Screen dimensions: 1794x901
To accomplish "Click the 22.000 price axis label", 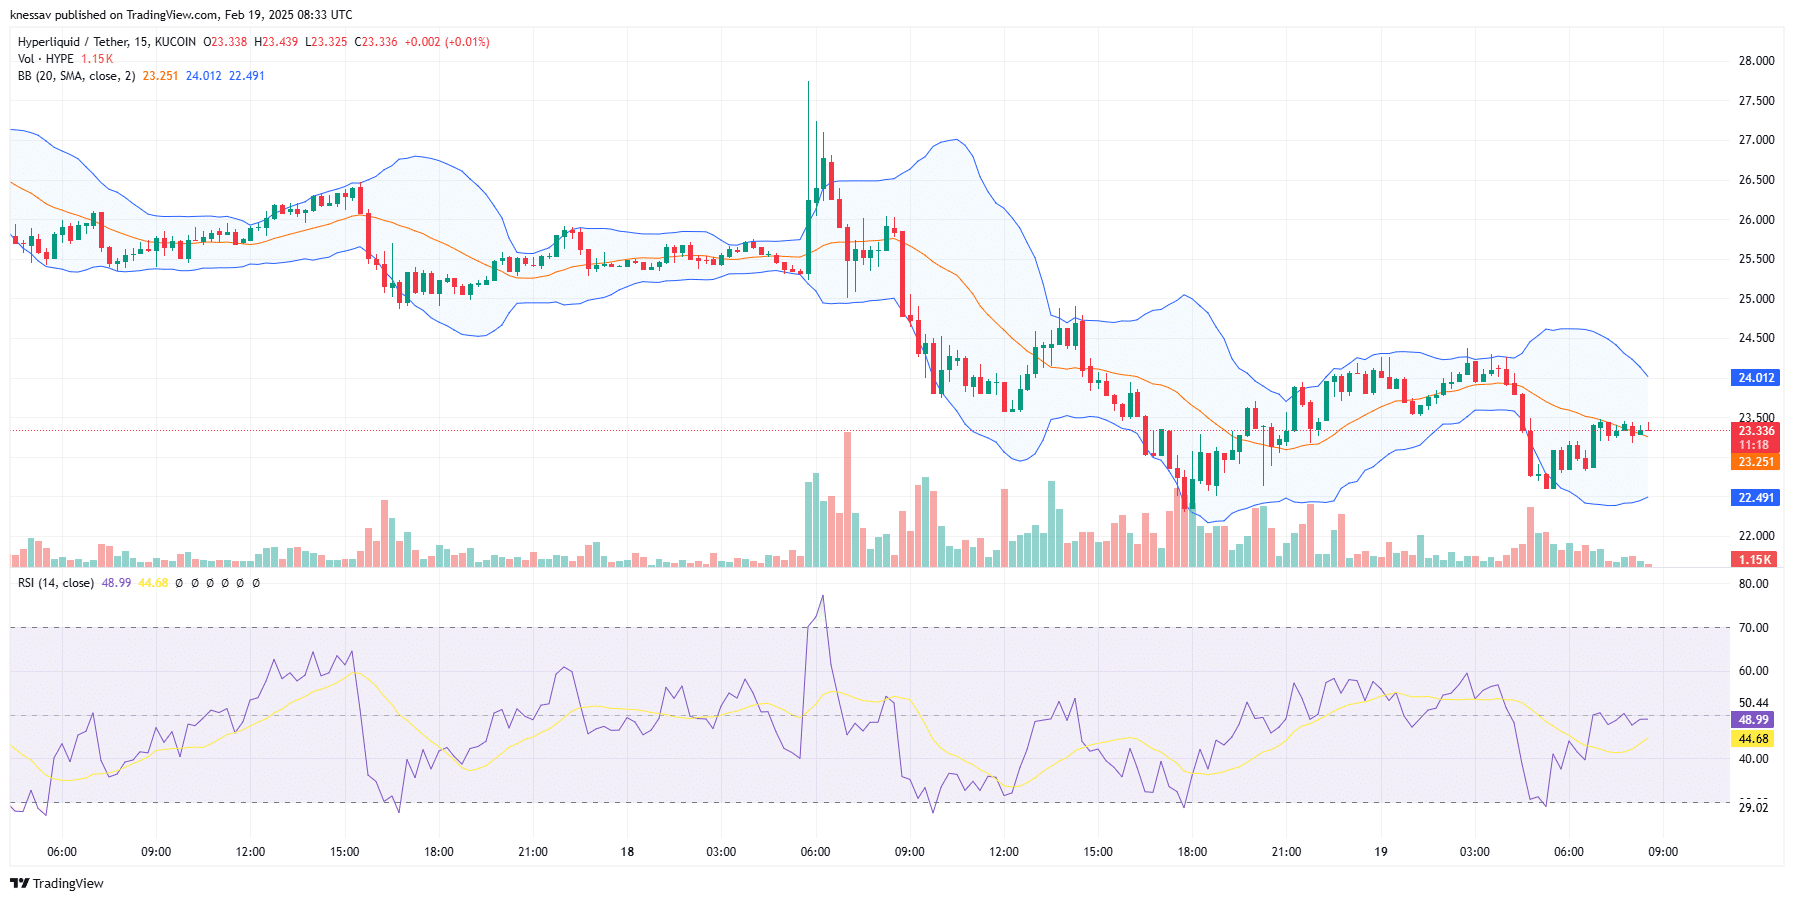I will click(1756, 536).
